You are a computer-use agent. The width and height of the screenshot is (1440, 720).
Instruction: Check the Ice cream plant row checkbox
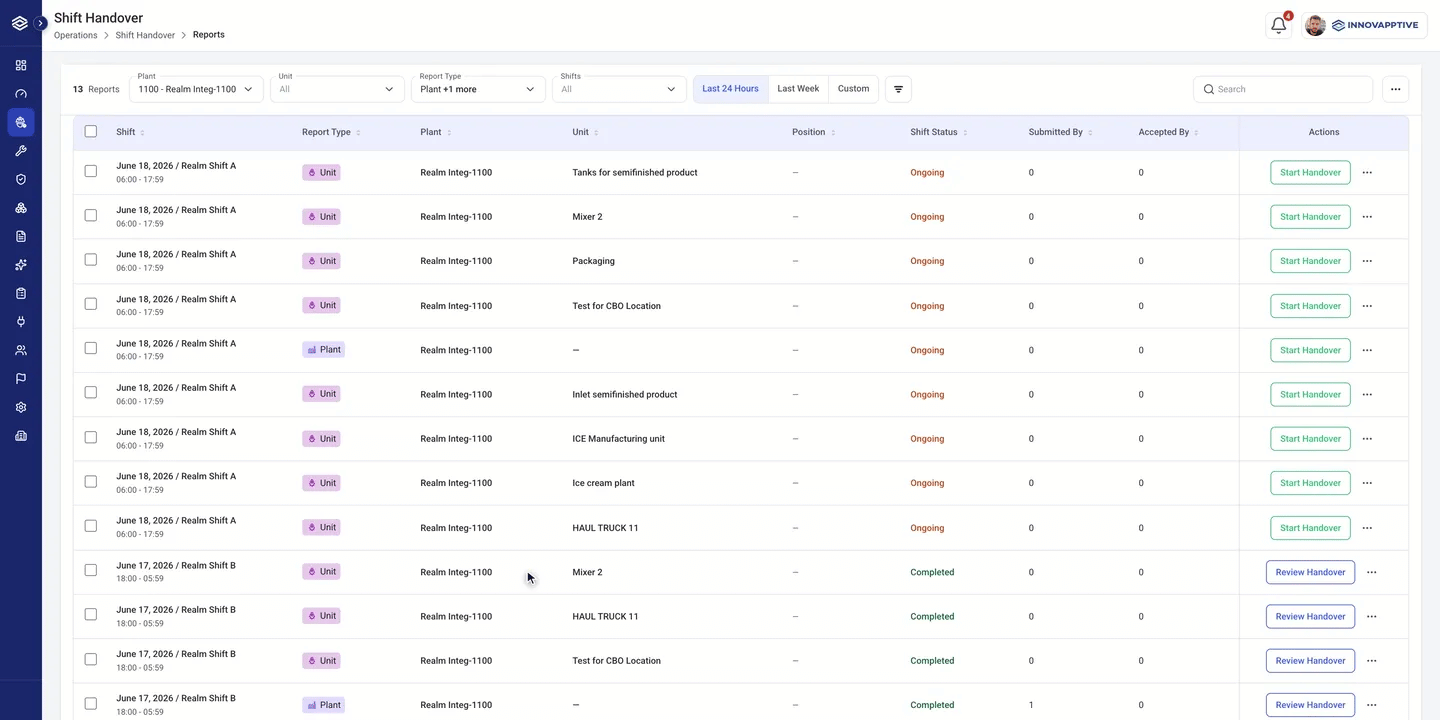(x=91, y=481)
